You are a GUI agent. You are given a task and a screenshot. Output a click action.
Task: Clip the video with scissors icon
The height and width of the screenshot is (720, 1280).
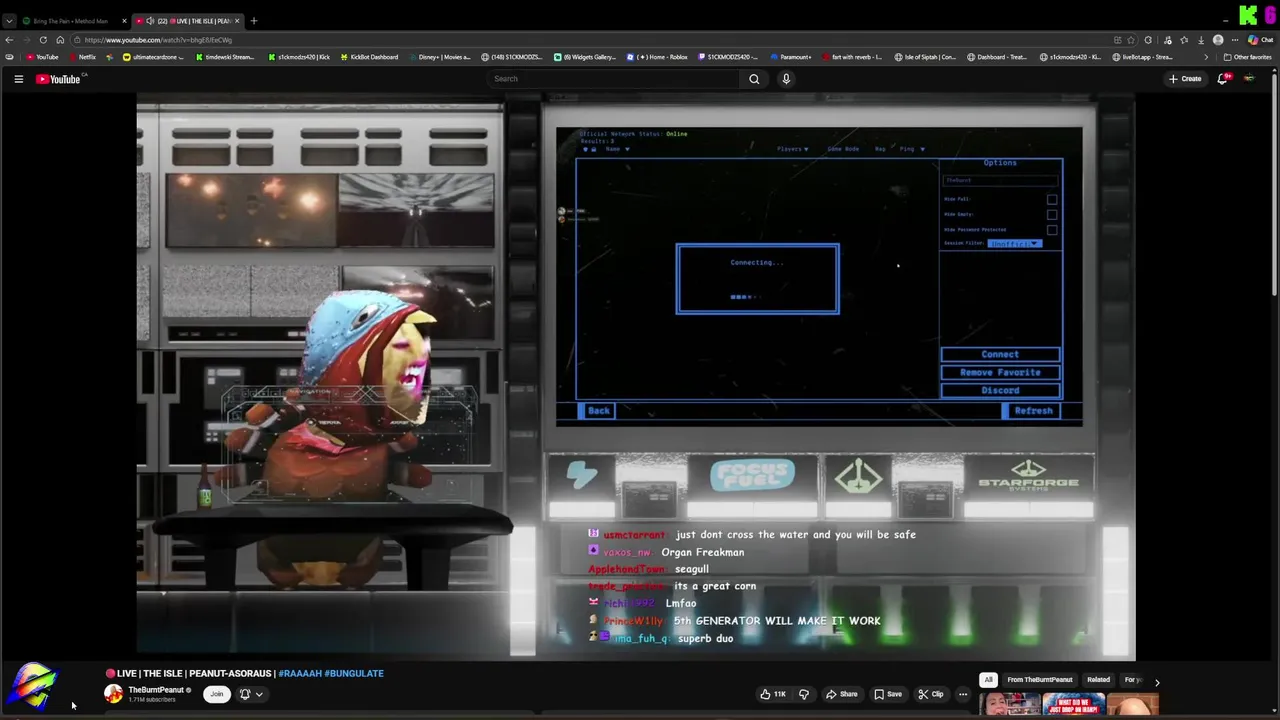(x=930, y=694)
